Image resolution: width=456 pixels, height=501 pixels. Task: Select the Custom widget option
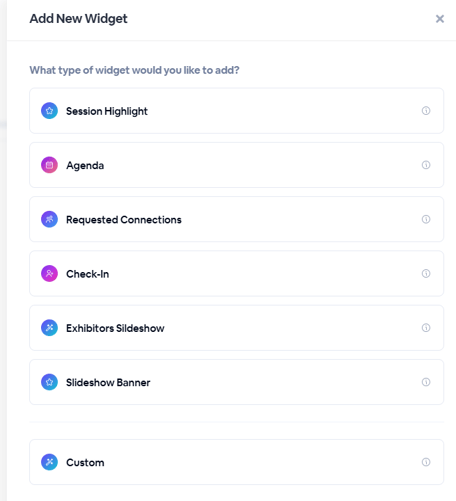(x=236, y=462)
